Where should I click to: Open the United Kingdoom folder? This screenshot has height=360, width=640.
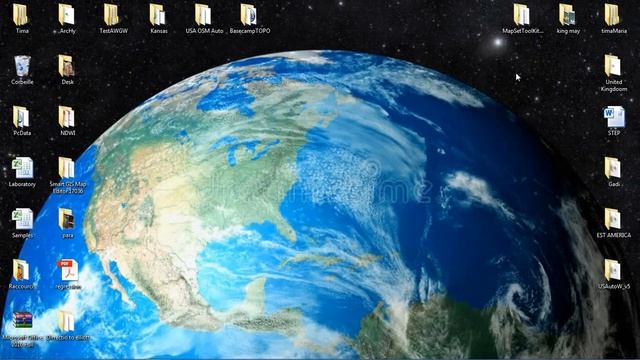613,66
